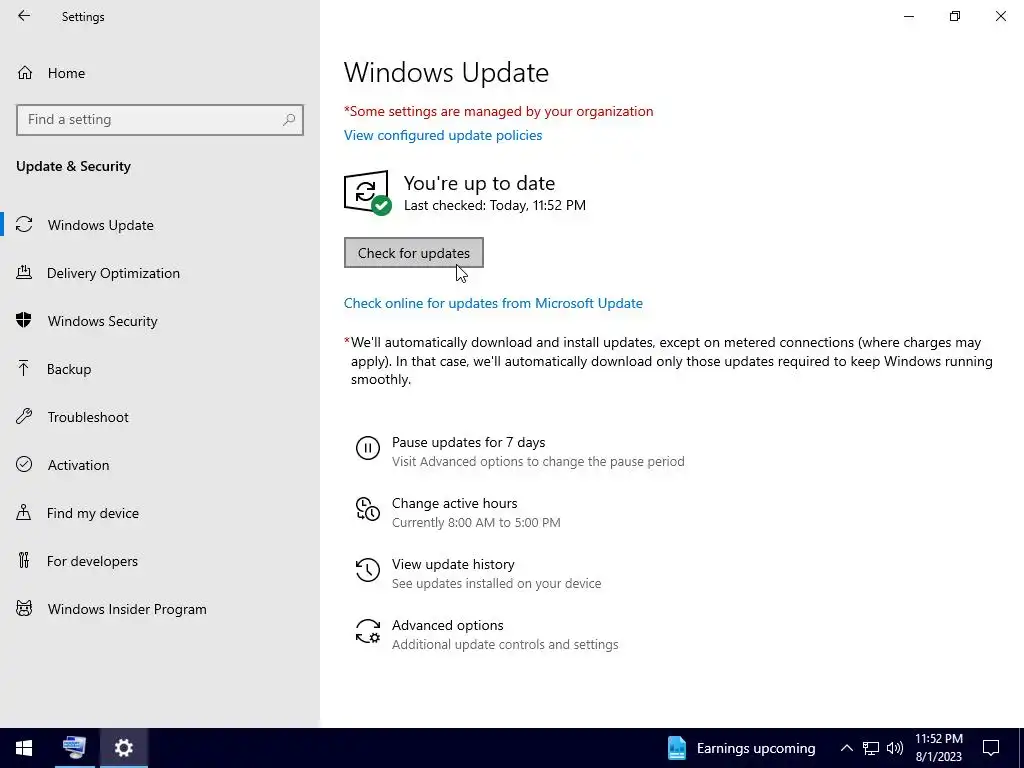This screenshot has height=768, width=1024.
Task: Click Check online for updates from Microsoft Update
Action: click(493, 303)
